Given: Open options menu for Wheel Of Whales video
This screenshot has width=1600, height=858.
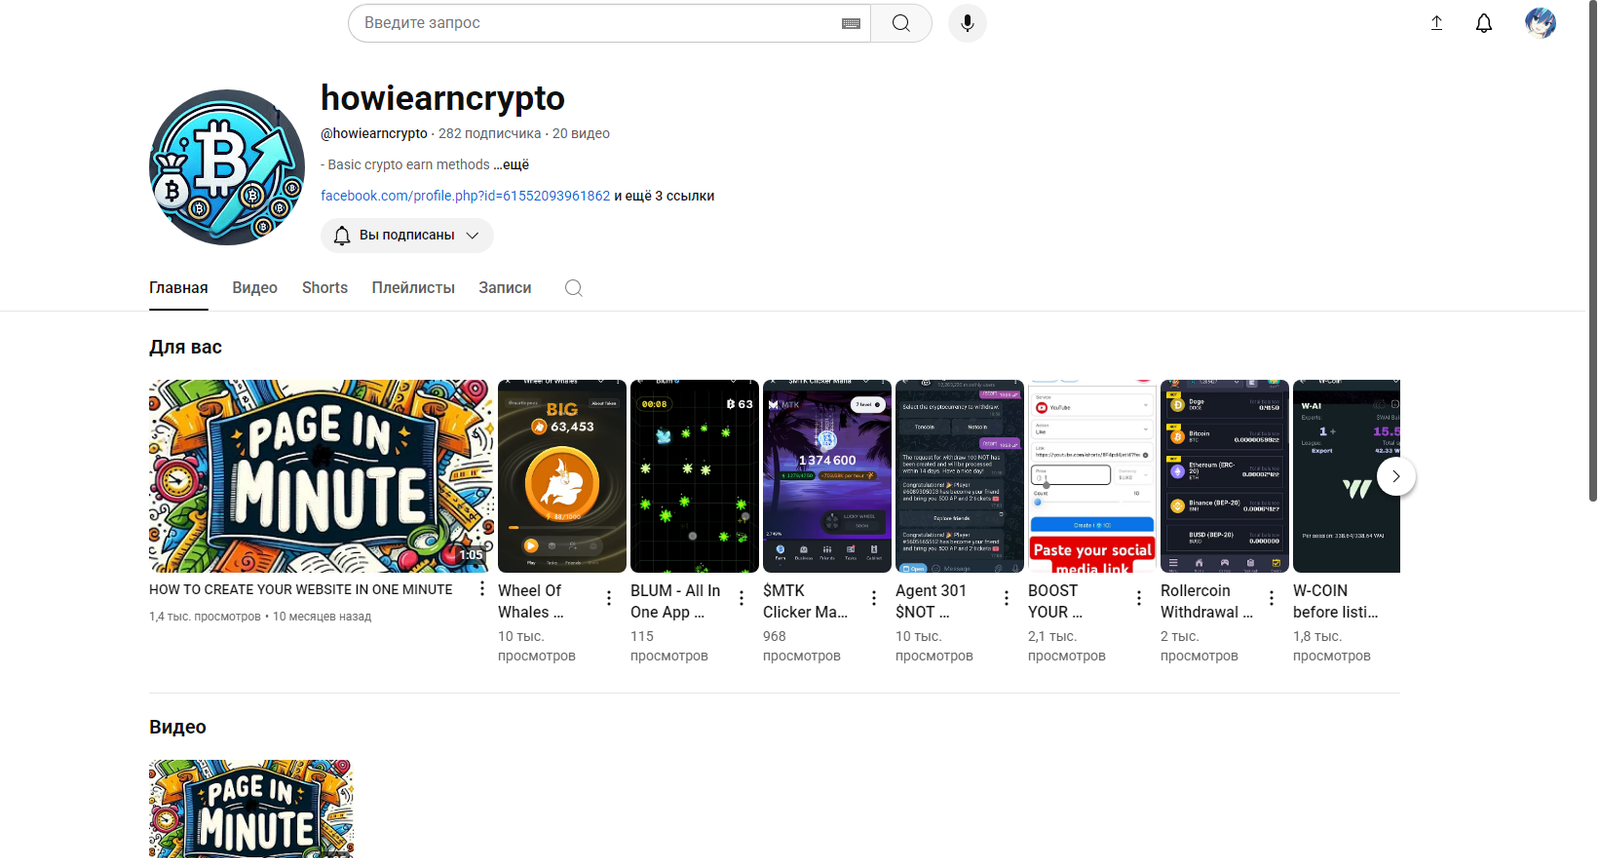Looking at the screenshot, I should tap(609, 598).
